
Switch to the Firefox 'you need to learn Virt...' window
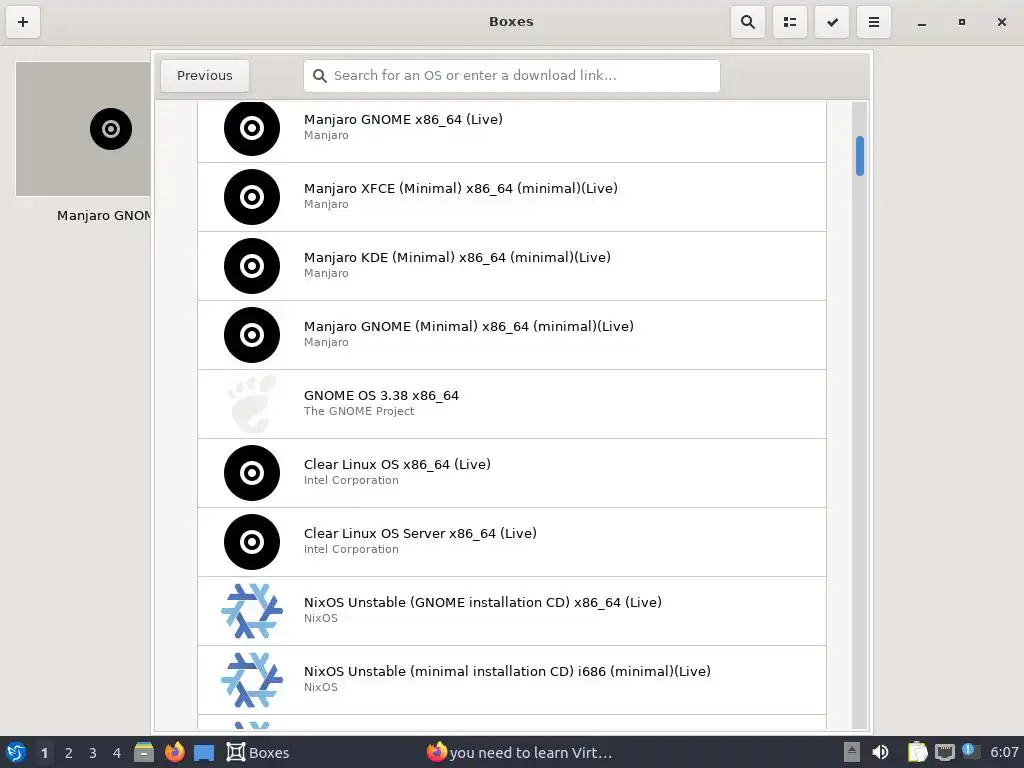[x=520, y=752]
